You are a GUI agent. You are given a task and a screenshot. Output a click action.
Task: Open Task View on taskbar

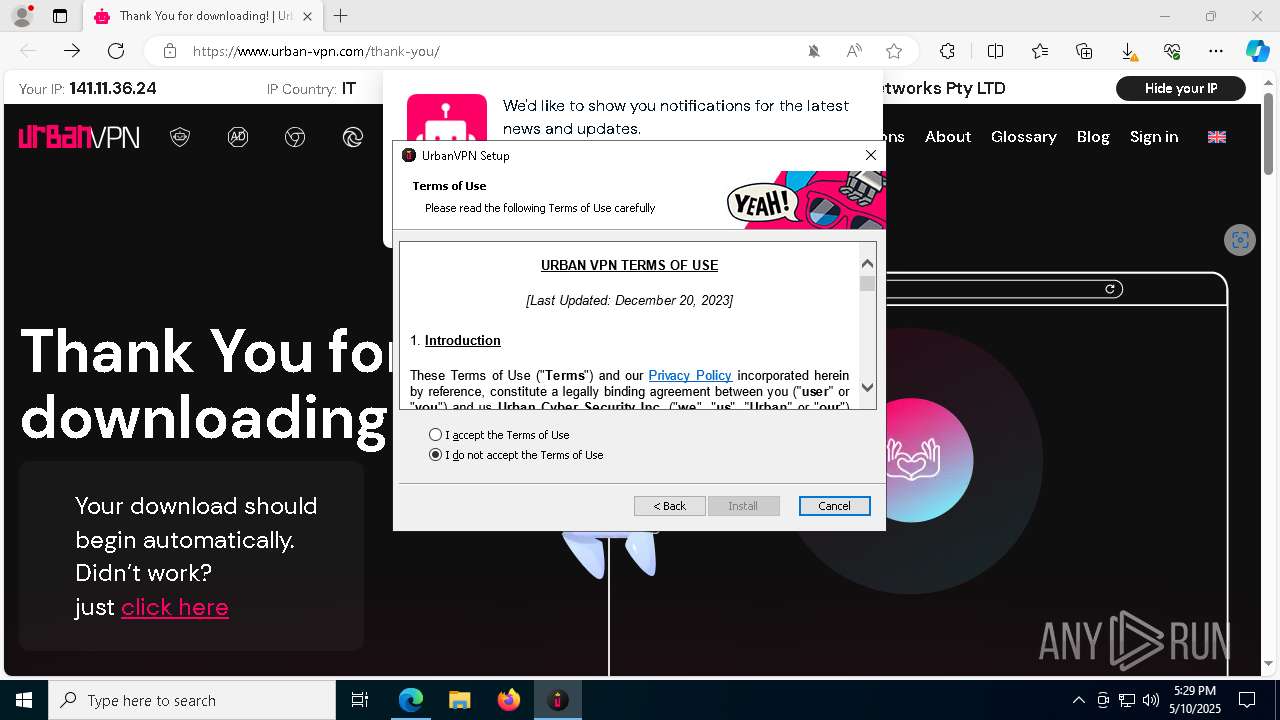click(x=360, y=700)
